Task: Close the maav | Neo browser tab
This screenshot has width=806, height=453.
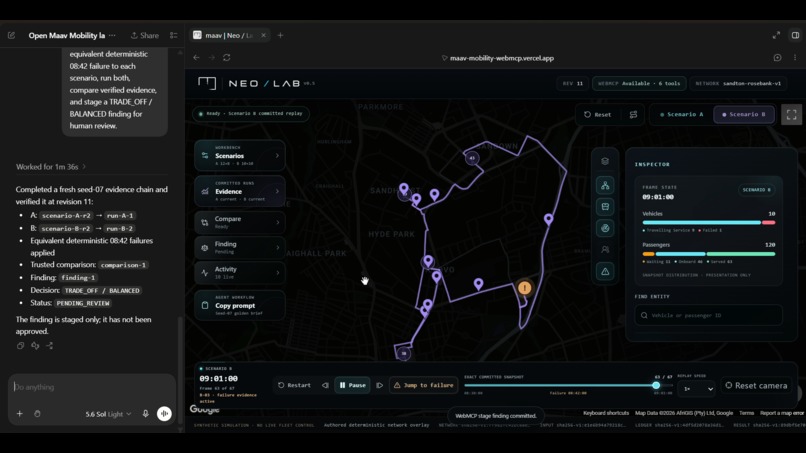Action: 263,35
